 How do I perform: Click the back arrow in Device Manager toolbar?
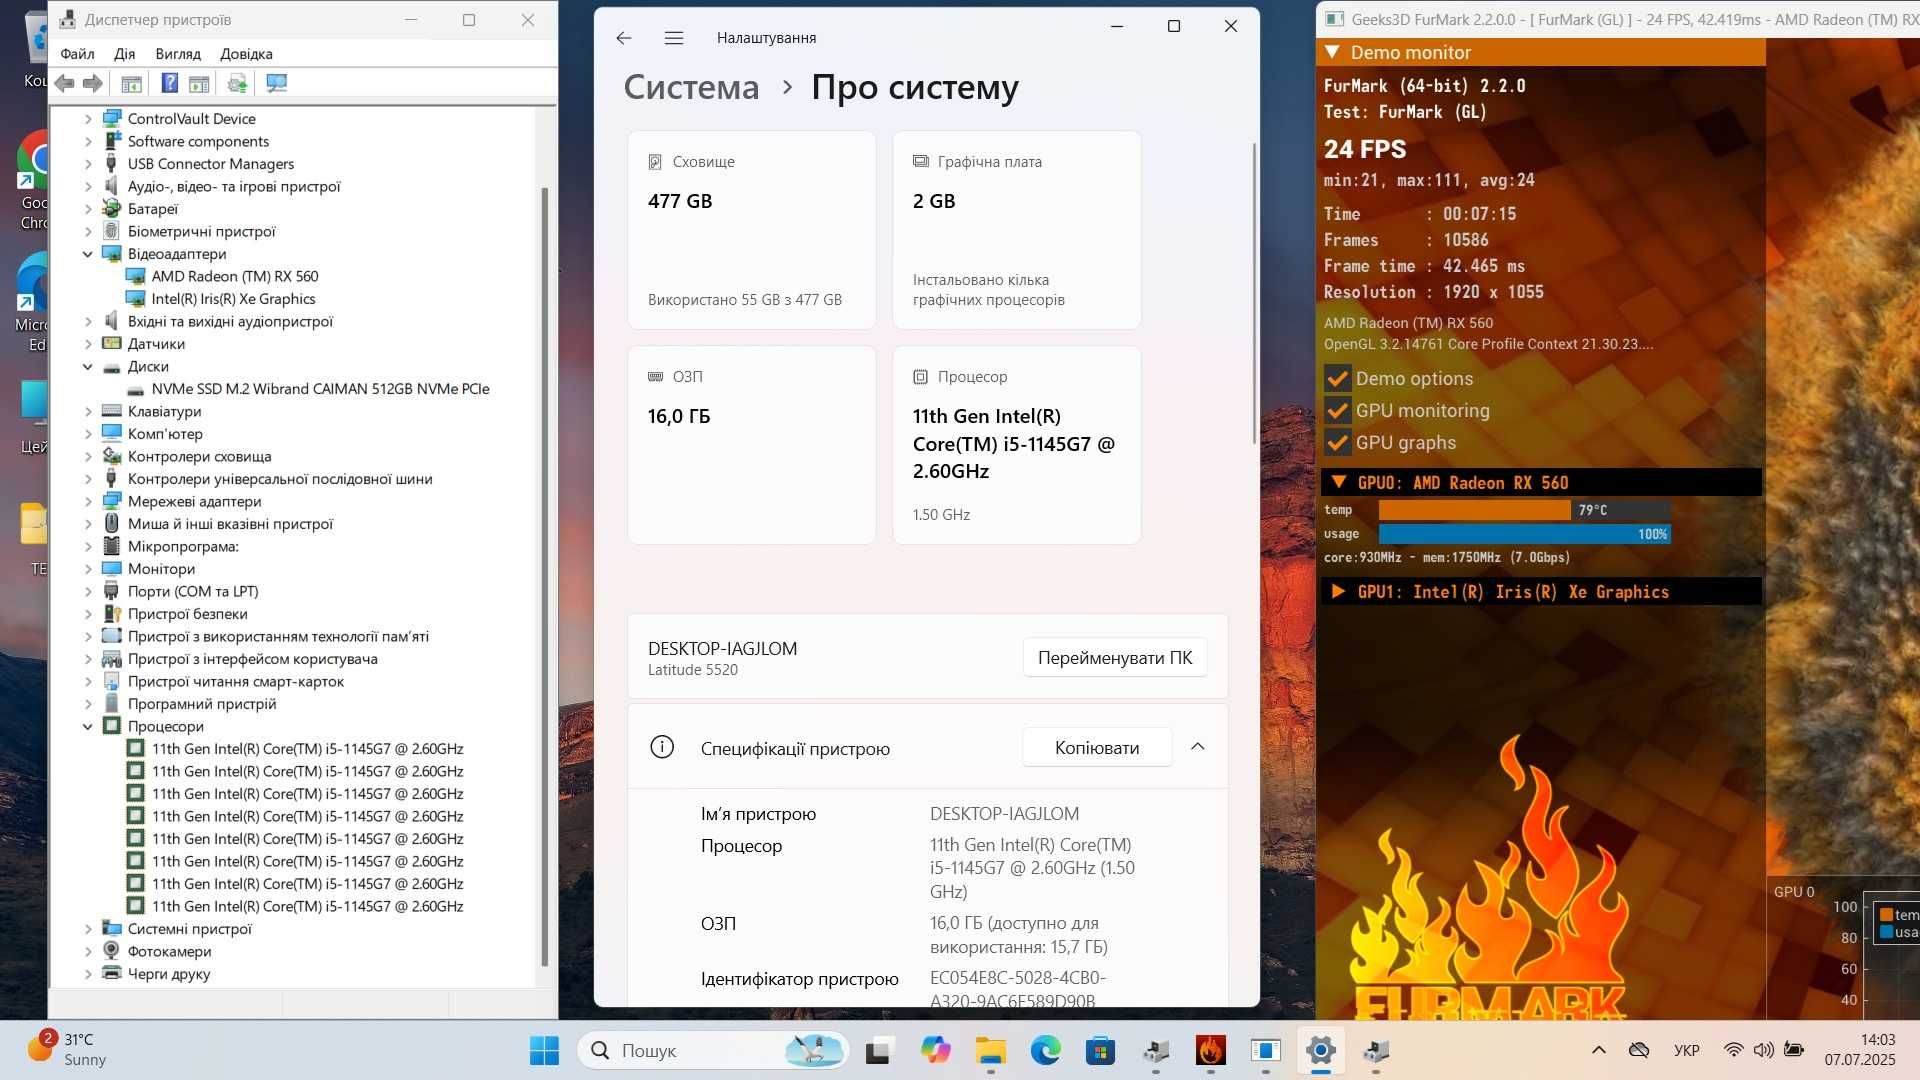coord(65,84)
